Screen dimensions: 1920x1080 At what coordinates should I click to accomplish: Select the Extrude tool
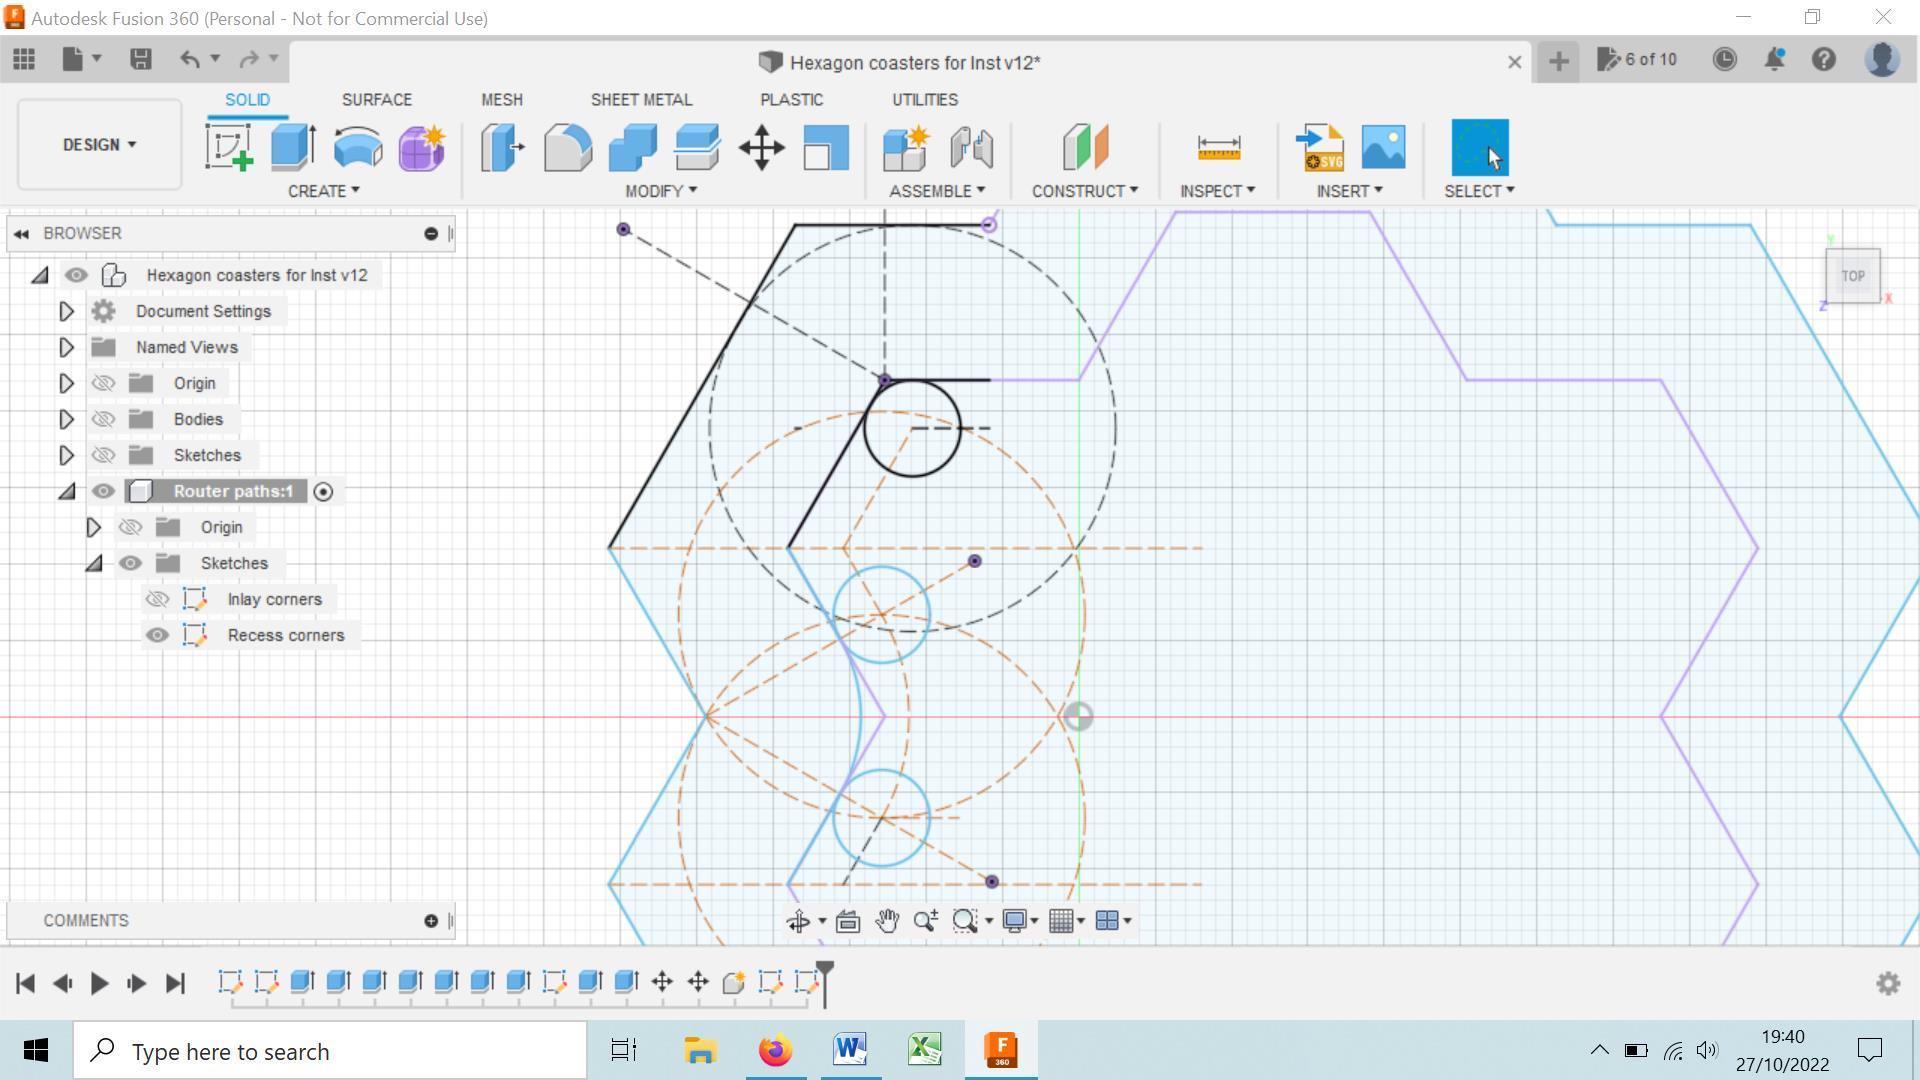tap(290, 147)
